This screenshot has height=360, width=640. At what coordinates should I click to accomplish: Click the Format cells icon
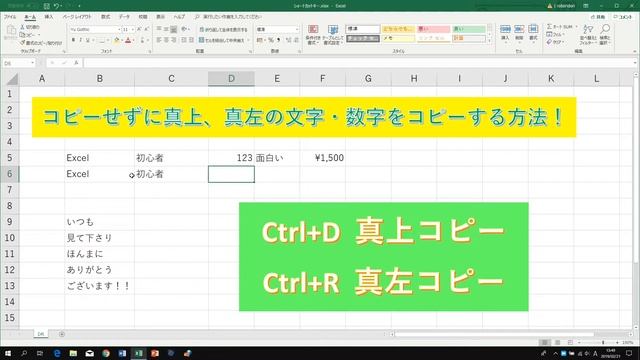click(533, 29)
